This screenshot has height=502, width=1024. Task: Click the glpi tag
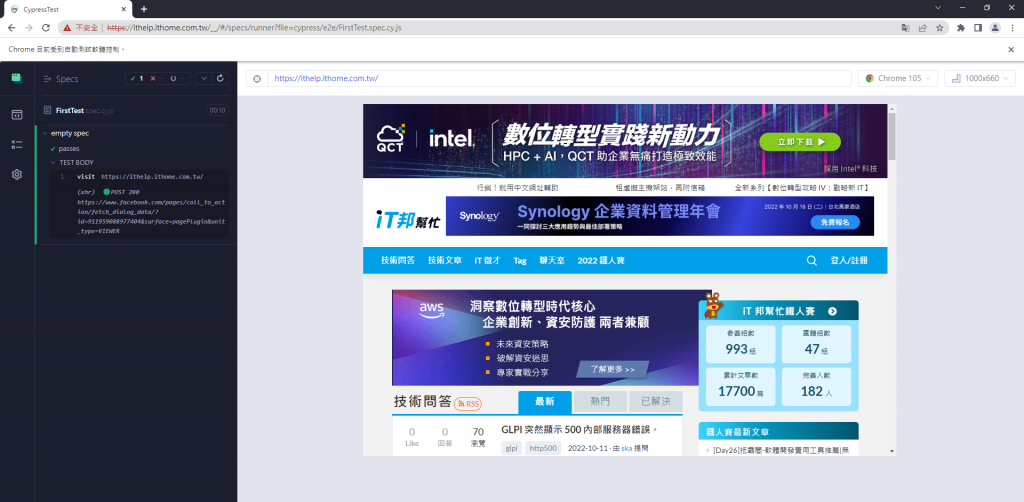pyautogui.click(x=511, y=448)
